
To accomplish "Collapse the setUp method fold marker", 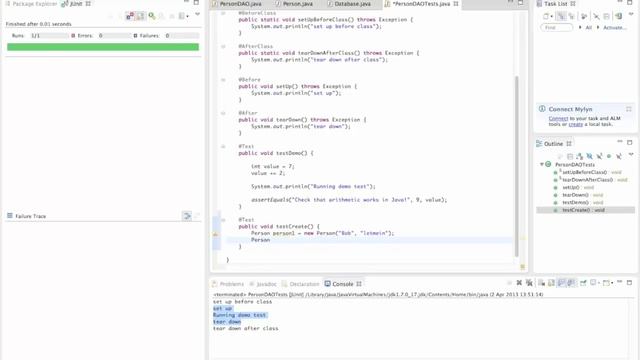I will (x=223, y=80).
